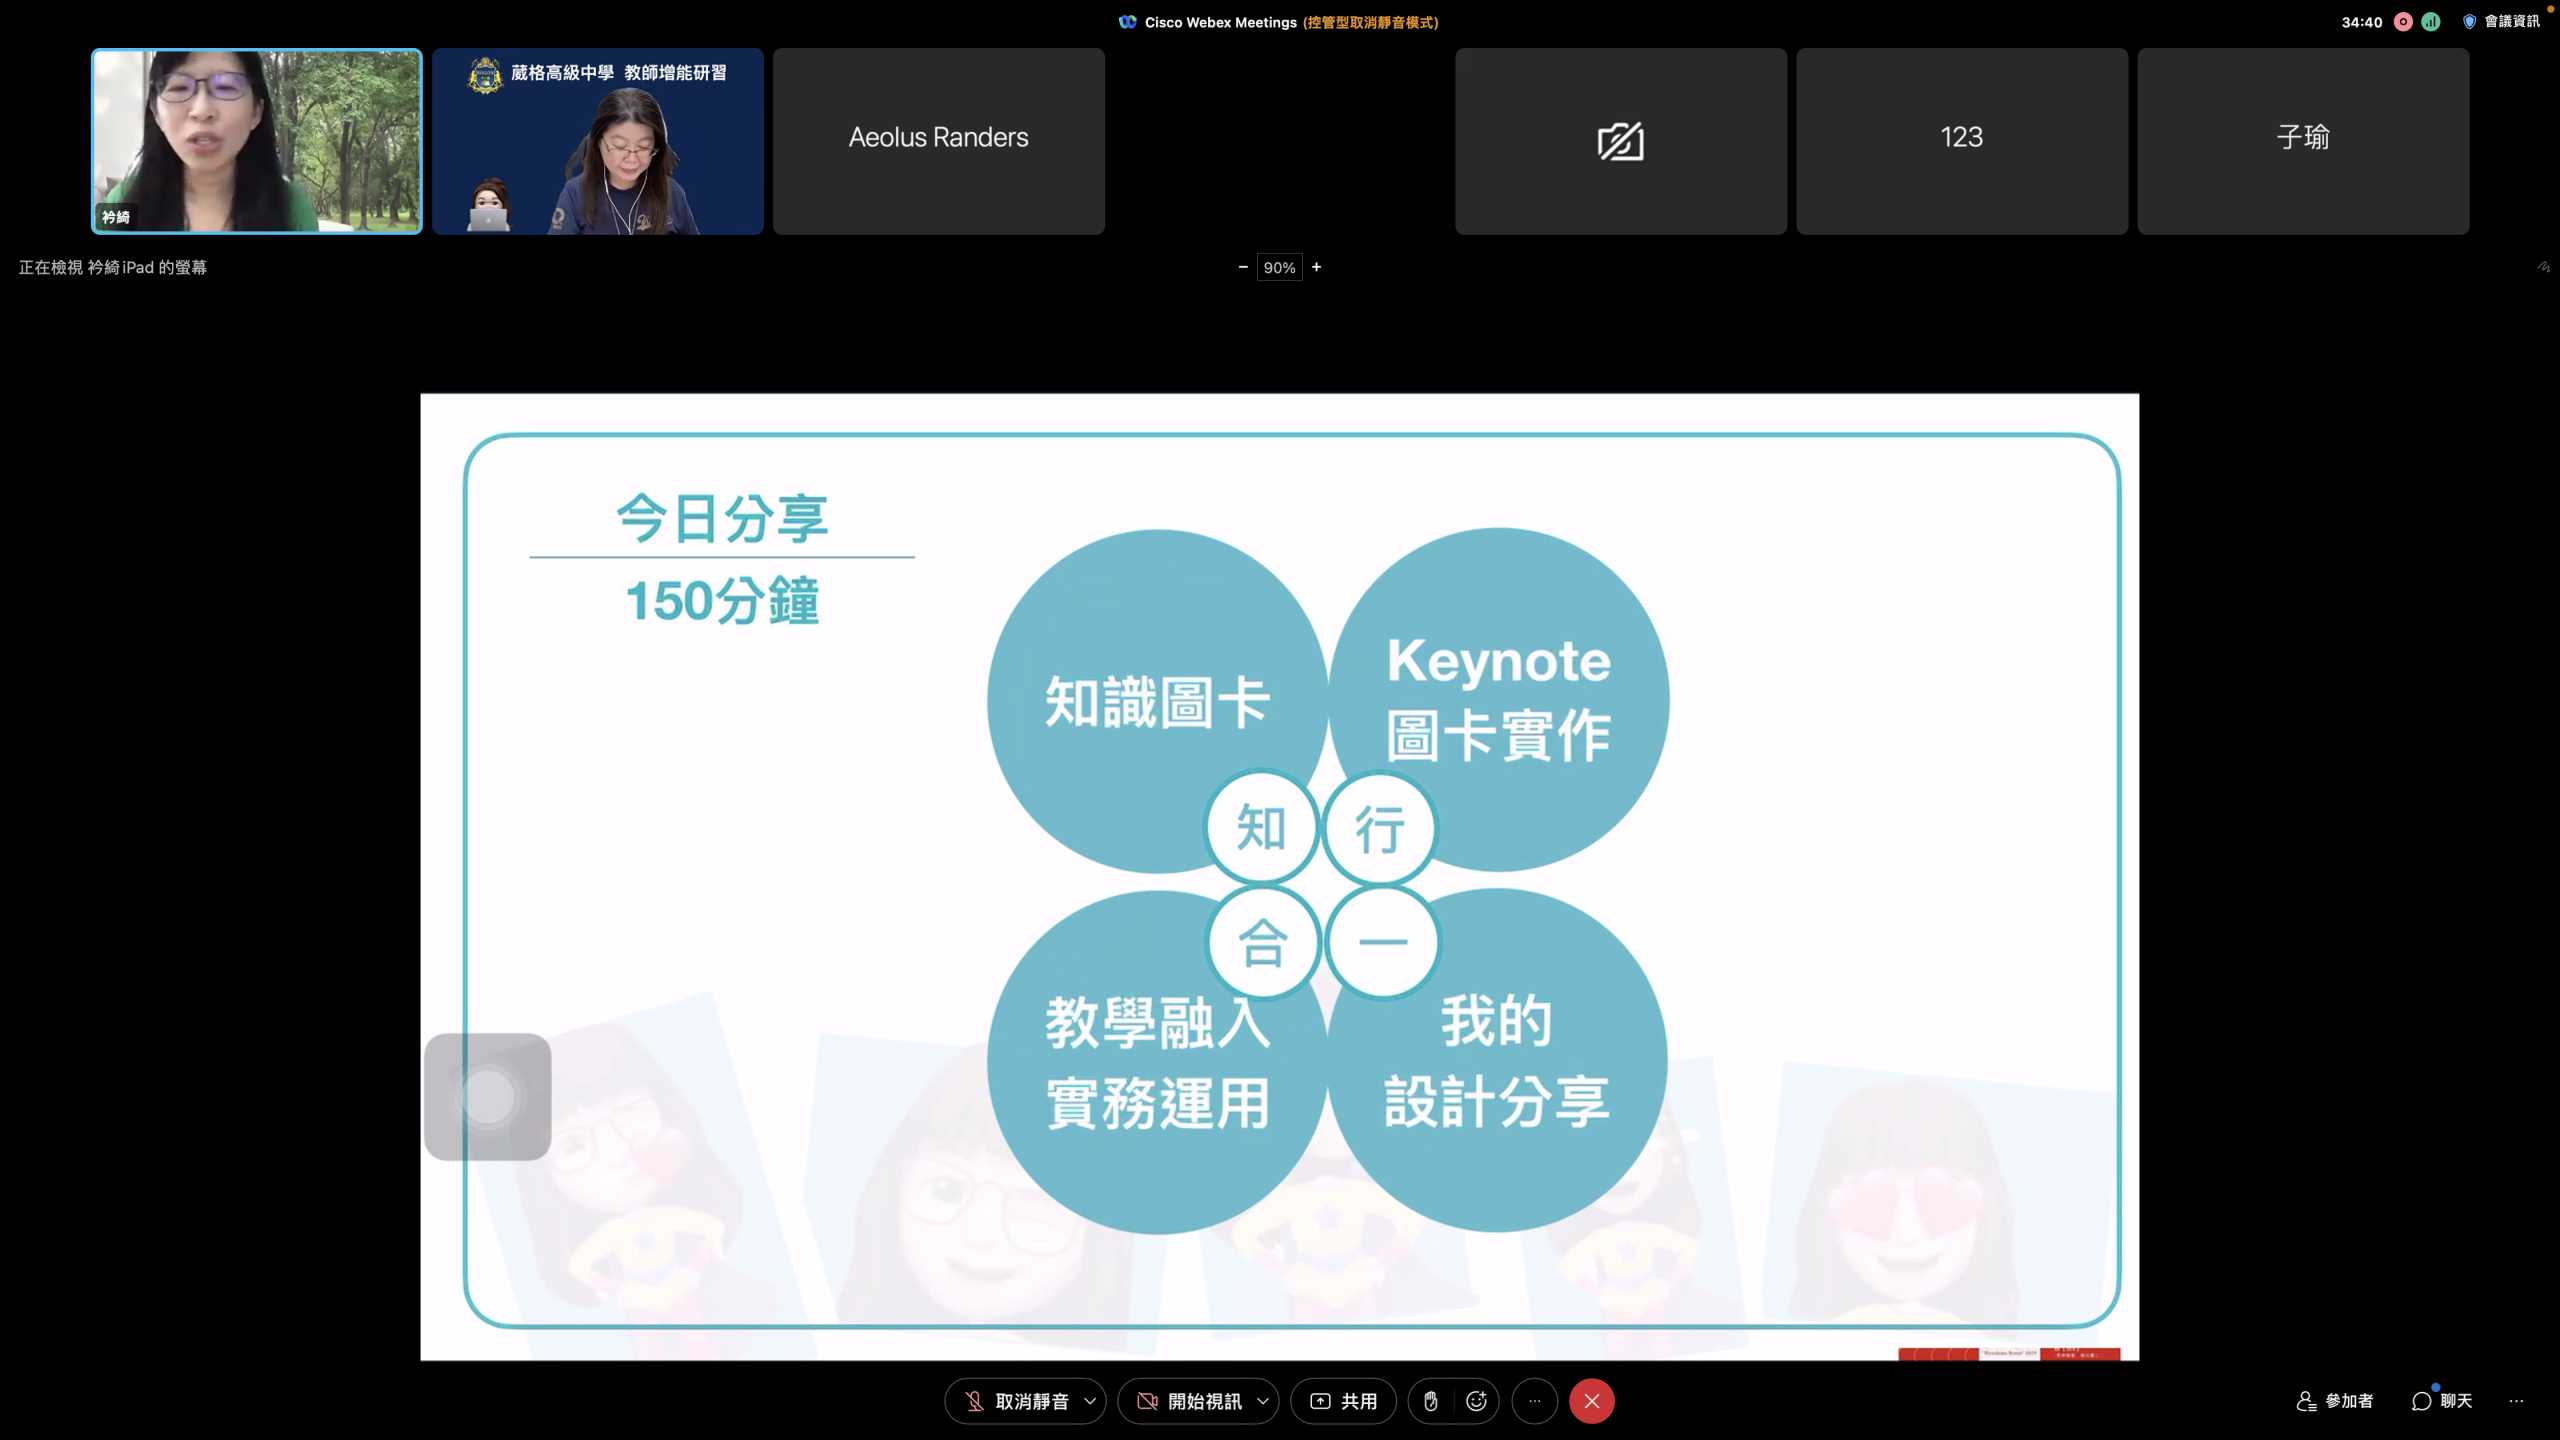Click the raise hand icon
The image size is (2560, 1440).
coord(1431,1401)
